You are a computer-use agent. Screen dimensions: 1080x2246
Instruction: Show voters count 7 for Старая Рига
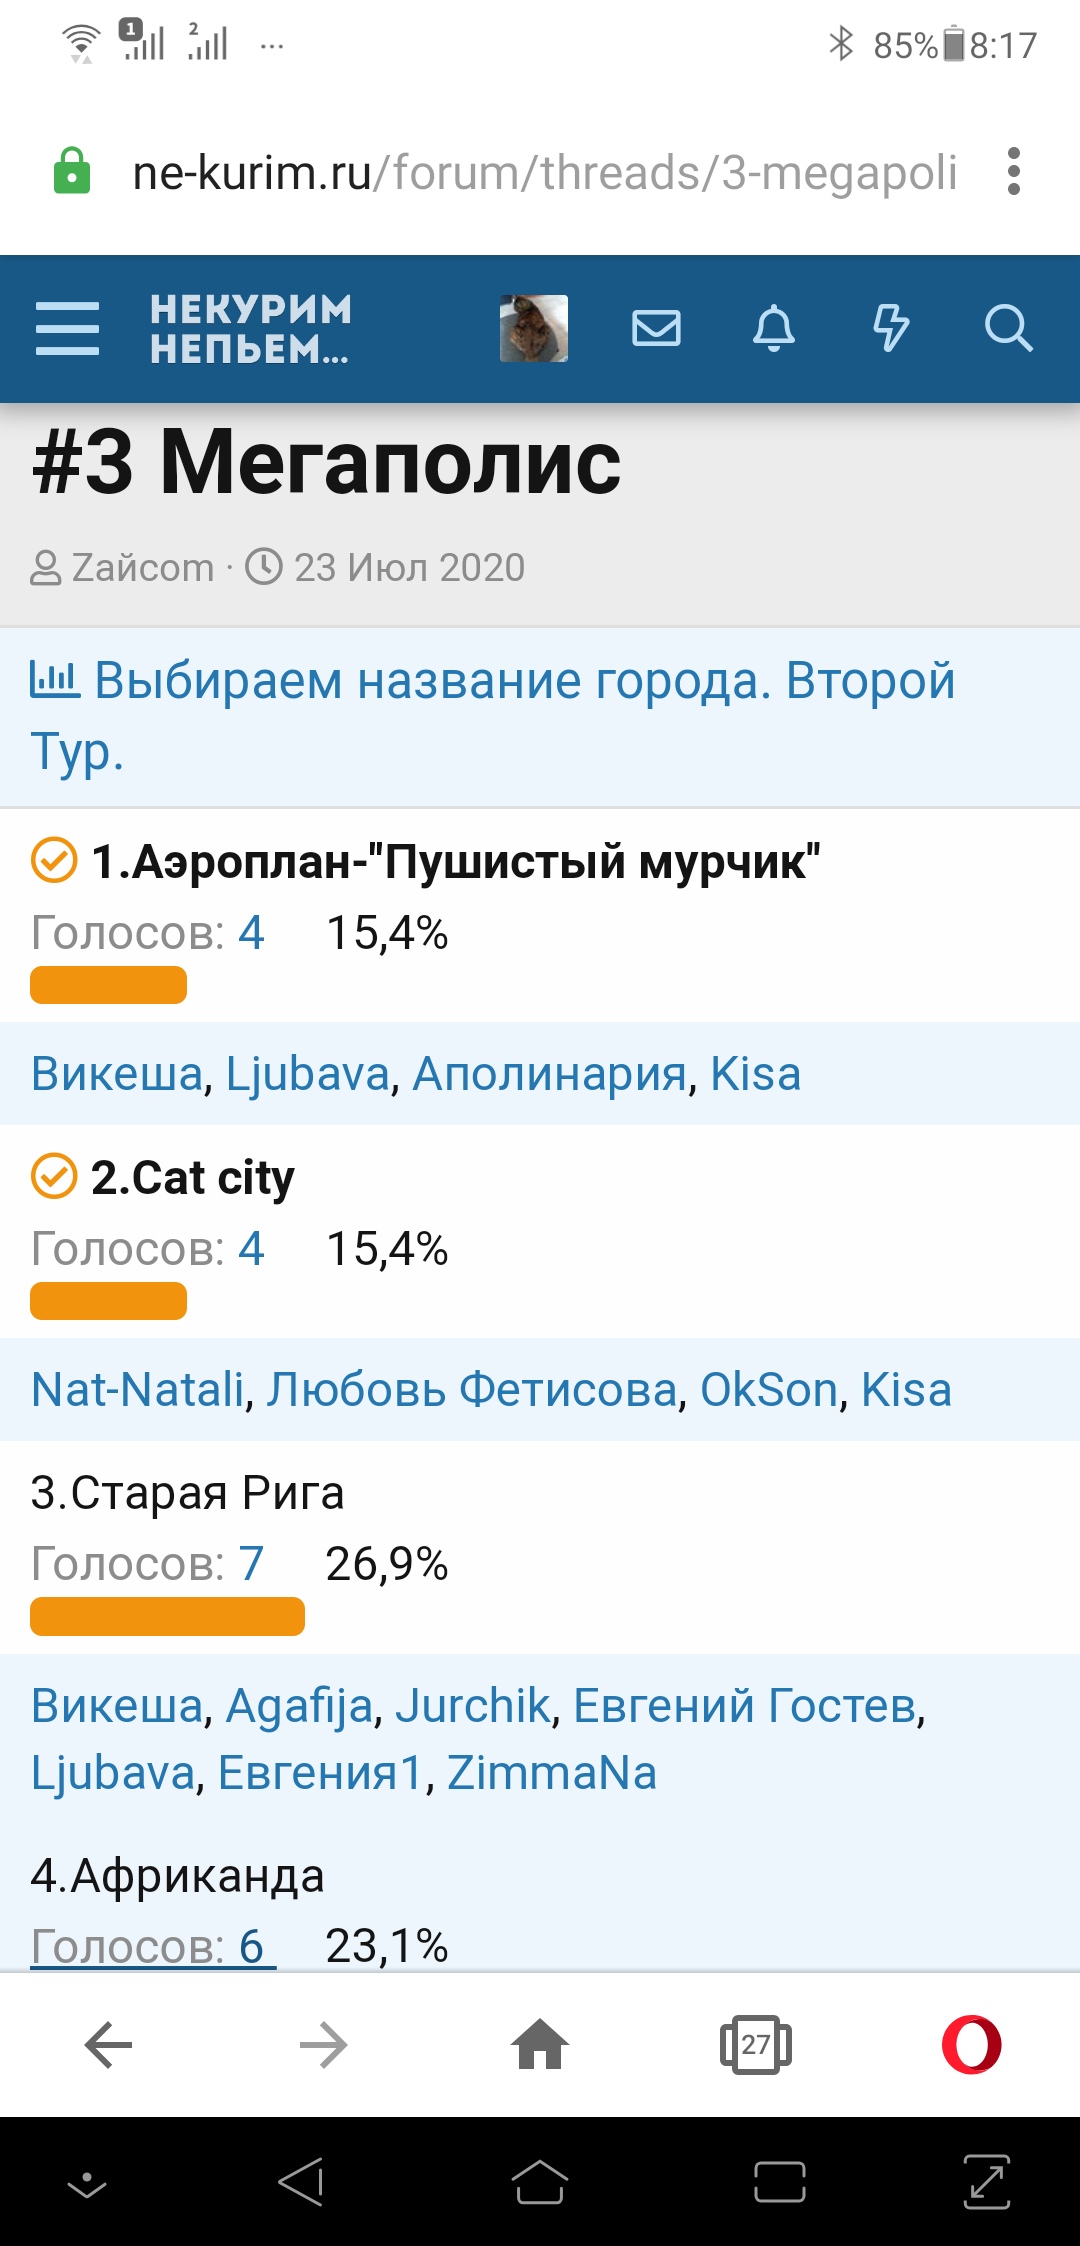coord(250,1563)
